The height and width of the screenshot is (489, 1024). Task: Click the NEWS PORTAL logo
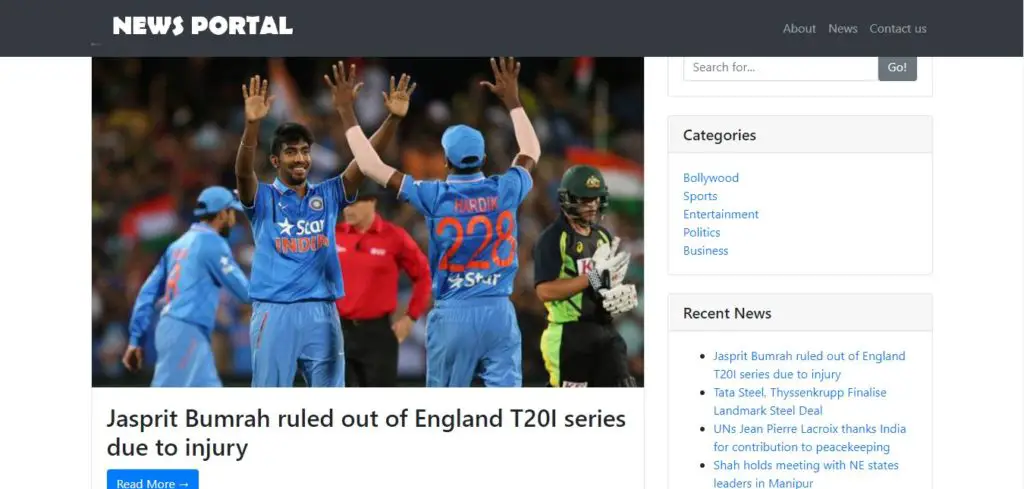click(x=202, y=26)
